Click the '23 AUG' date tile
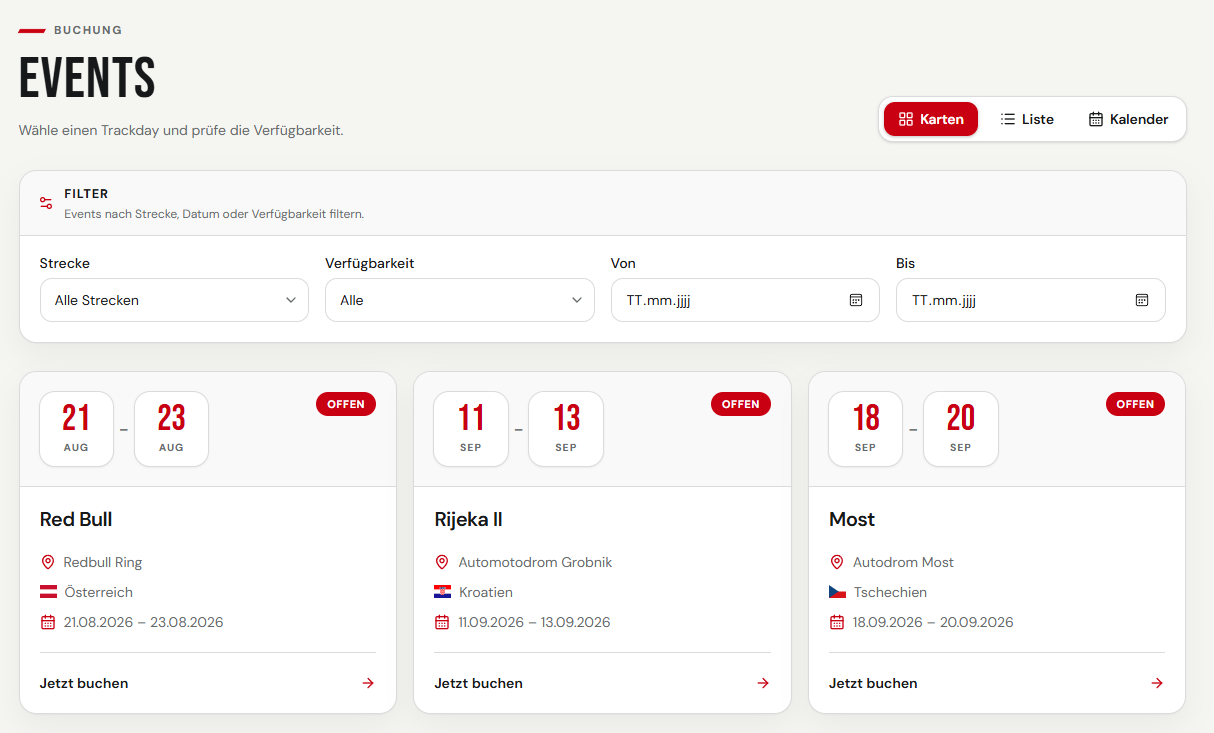This screenshot has height=733, width=1214. 171,429
